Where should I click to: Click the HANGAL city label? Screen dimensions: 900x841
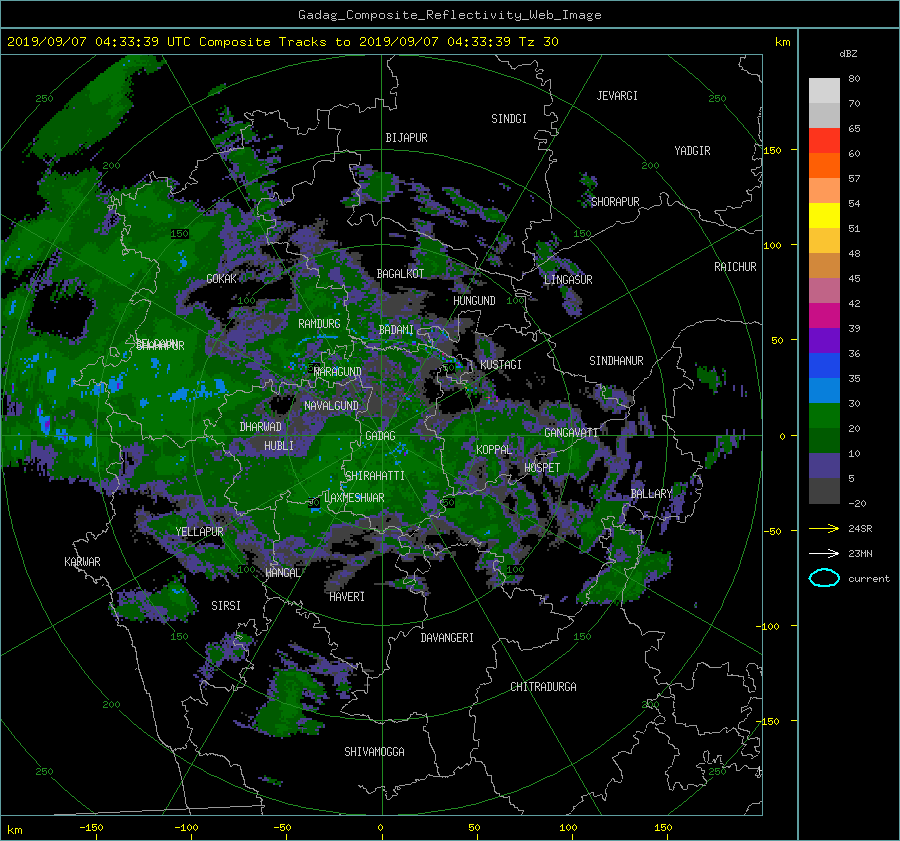(282, 573)
